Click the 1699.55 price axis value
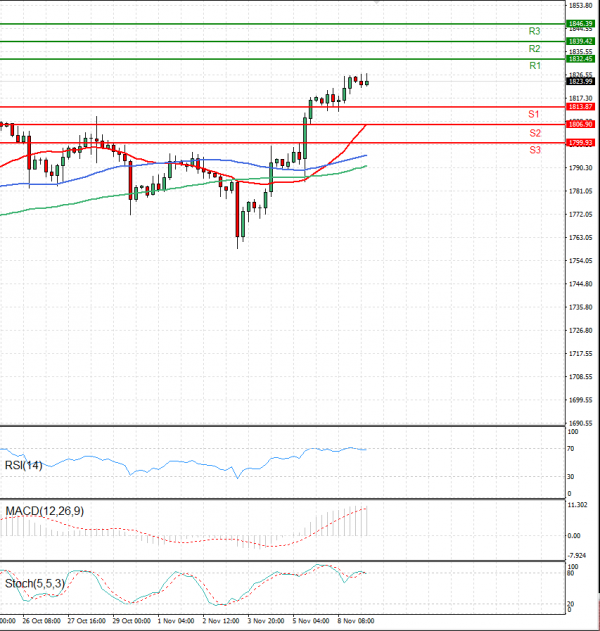600x631 pixels. pos(581,400)
